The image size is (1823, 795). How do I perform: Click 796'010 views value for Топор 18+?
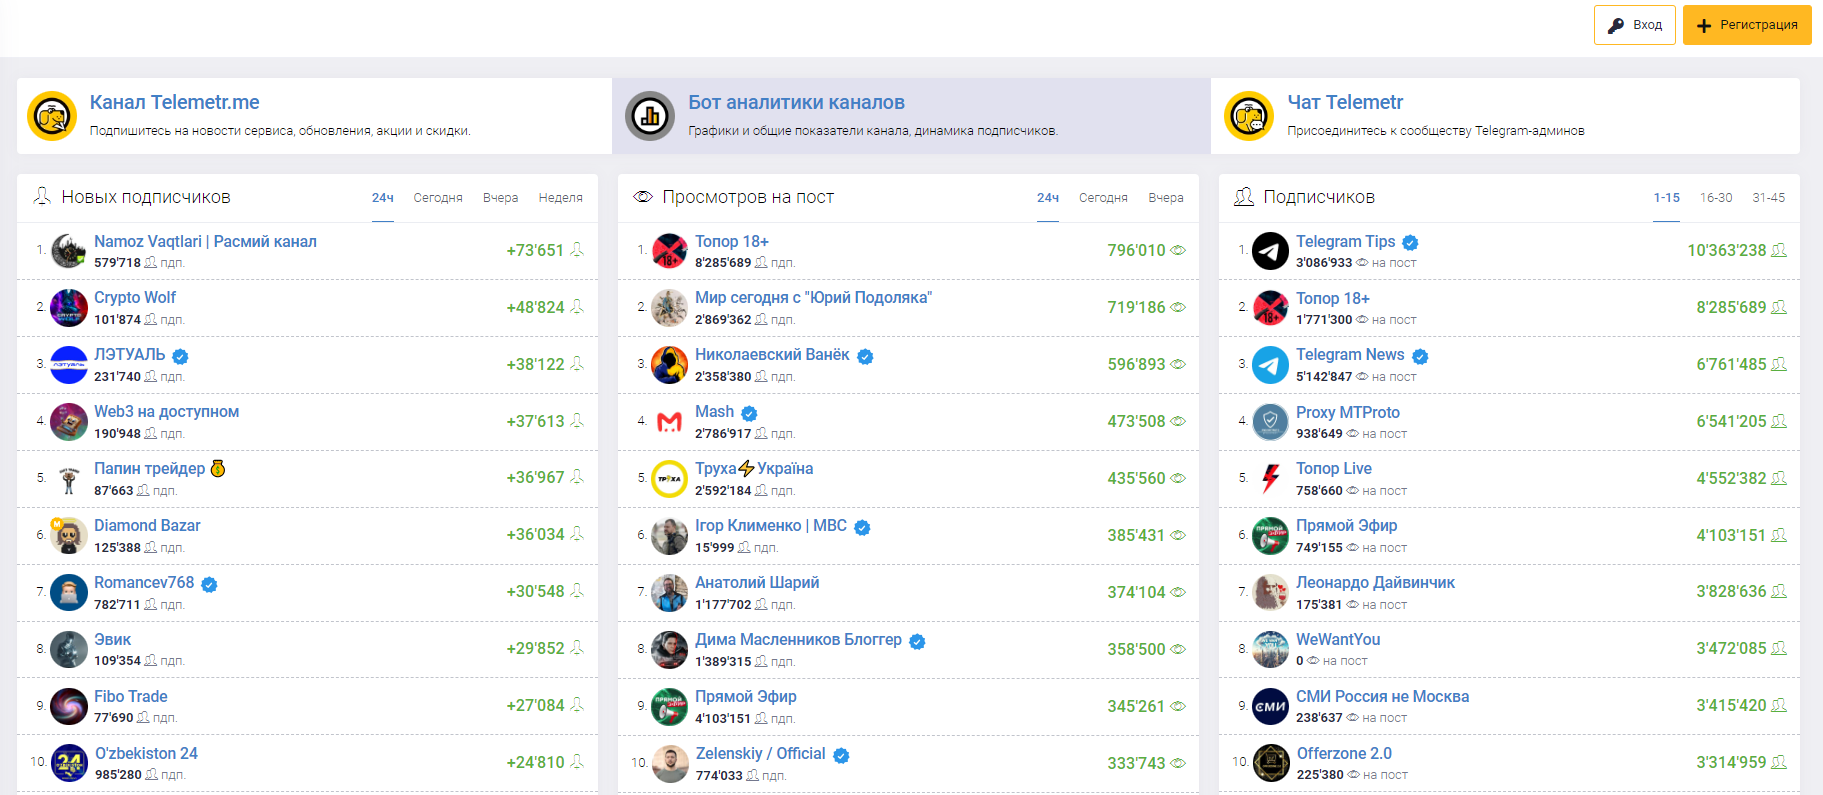tap(1136, 250)
